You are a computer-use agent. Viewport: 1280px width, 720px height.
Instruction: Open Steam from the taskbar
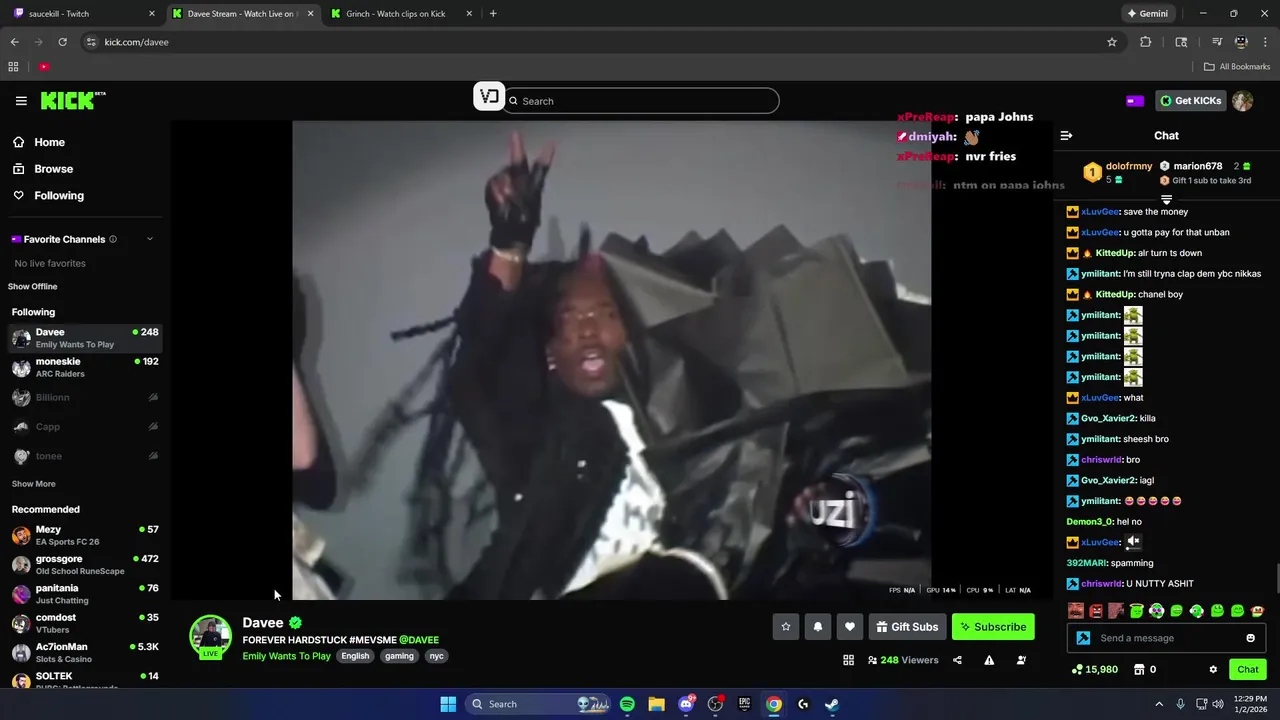(x=832, y=704)
